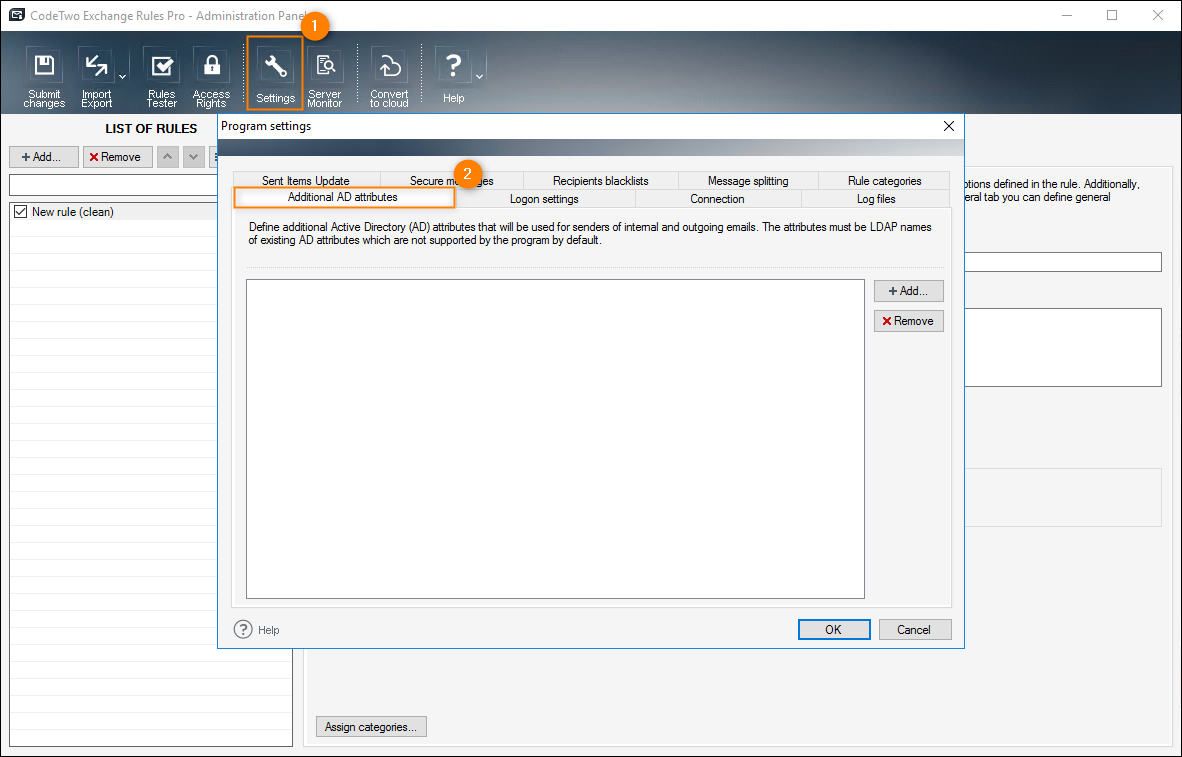
Task: Cancel the Program settings dialog
Action: 914,630
